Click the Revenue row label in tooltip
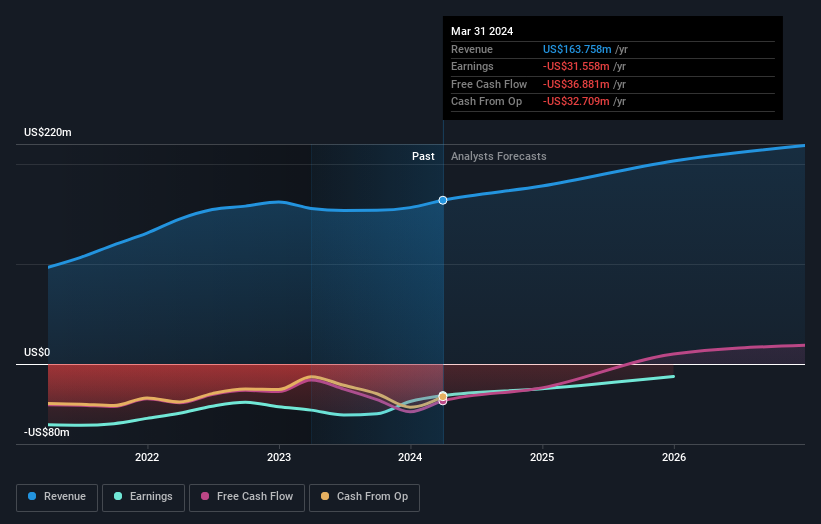 click(x=472, y=49)
